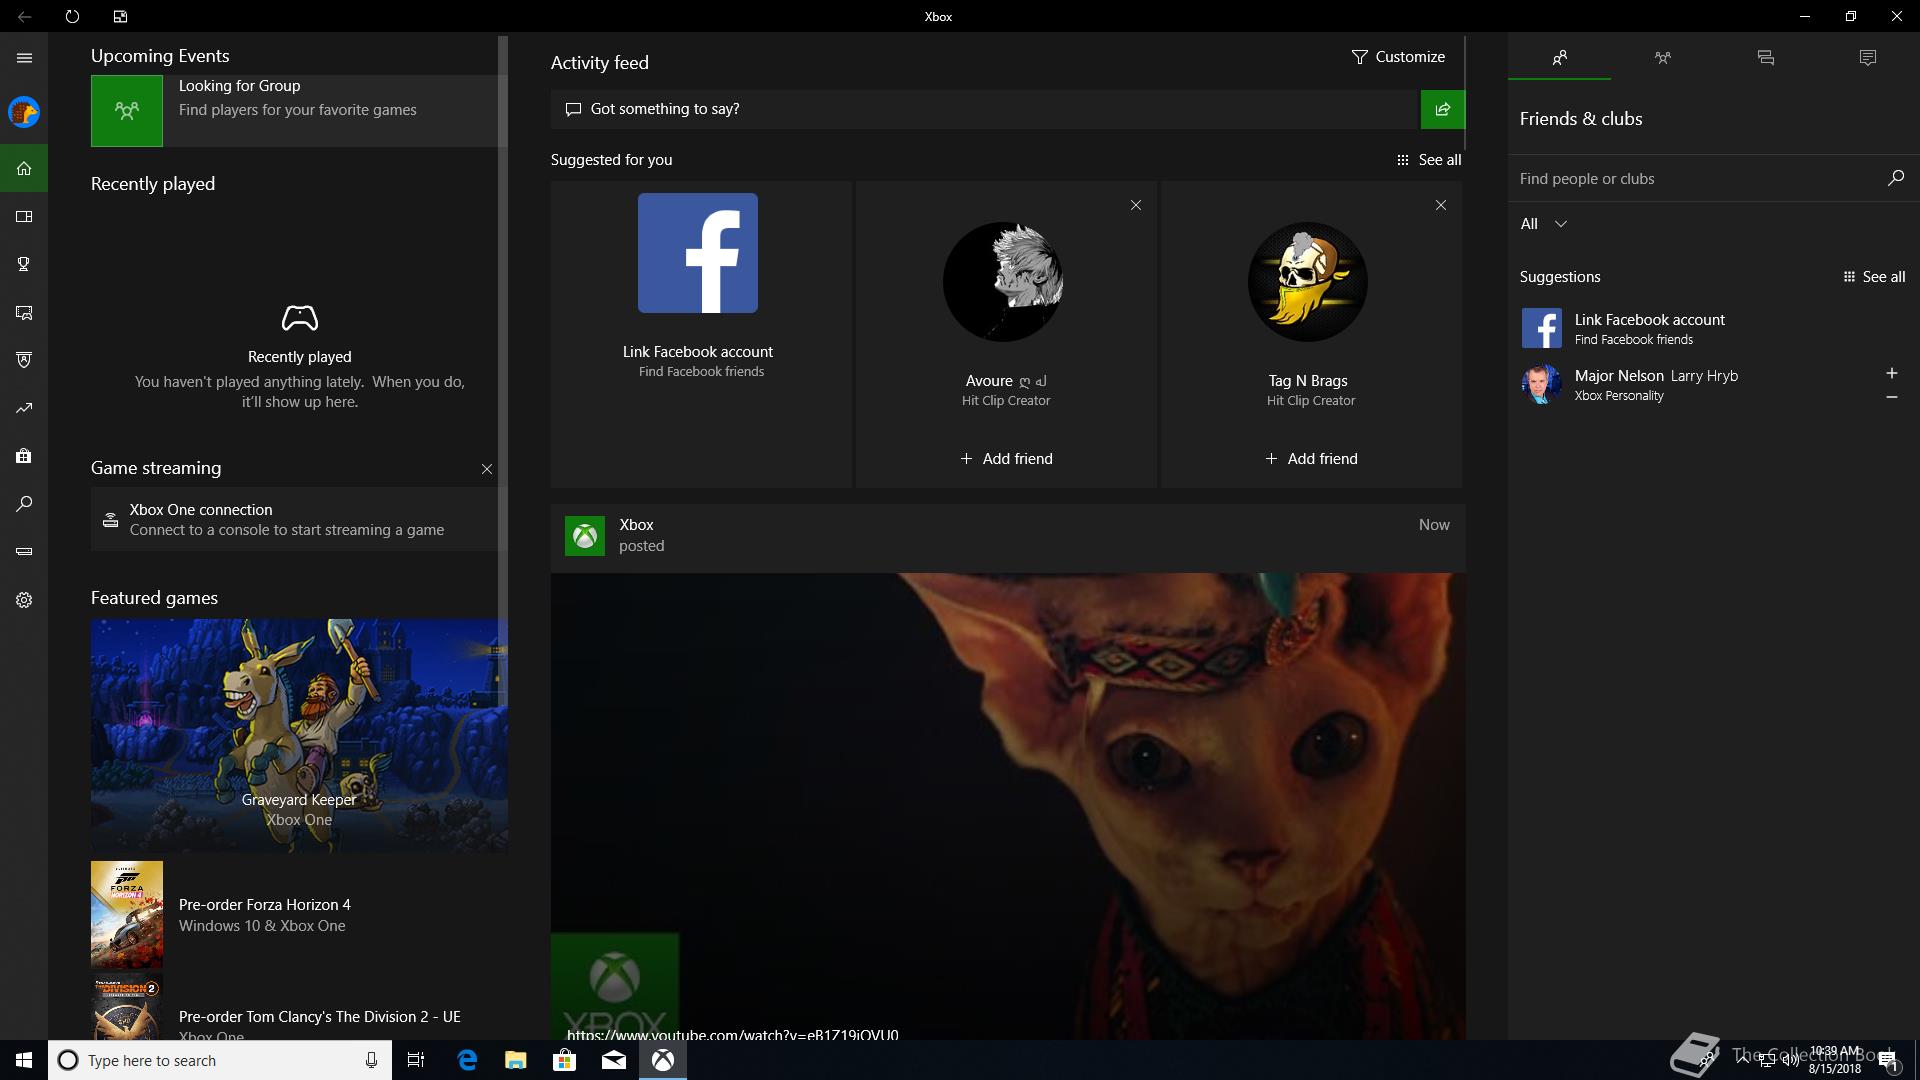Viewport: 1920px width, 1080px height.
Task: Open Task View on taskbar
Action: 416,1060
